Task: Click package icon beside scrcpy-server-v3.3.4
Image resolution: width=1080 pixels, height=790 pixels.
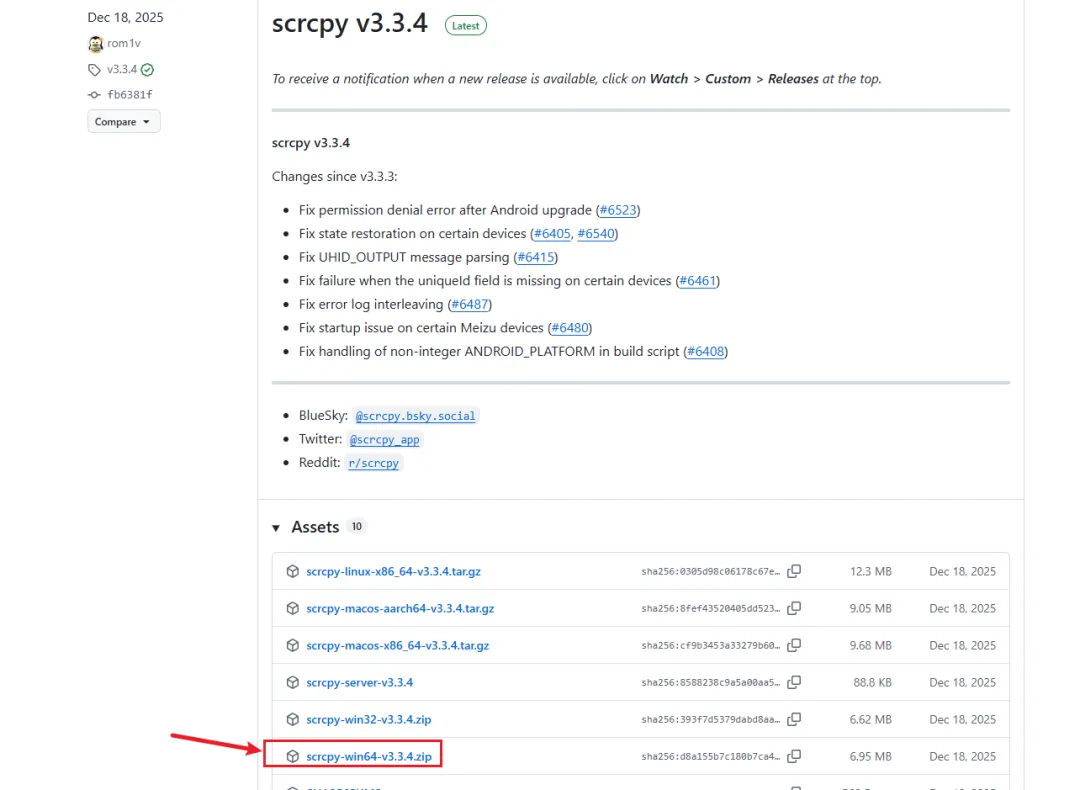Action: pyautogui.click(x=293, y=682)
